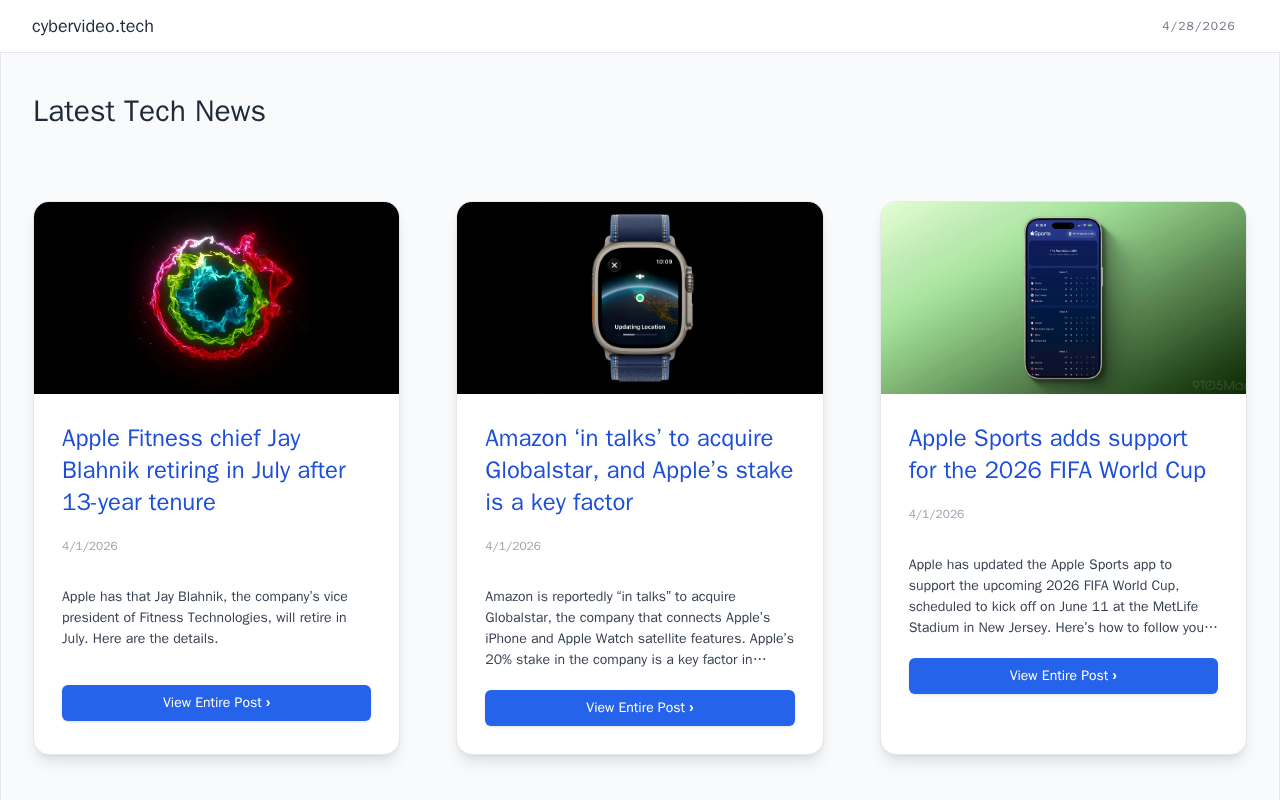Click the Apple Sports article excerpt text
Image resolution: width=1280 pixels, height=800 pixels.
pyautogui.click(x=1063, y=596)
